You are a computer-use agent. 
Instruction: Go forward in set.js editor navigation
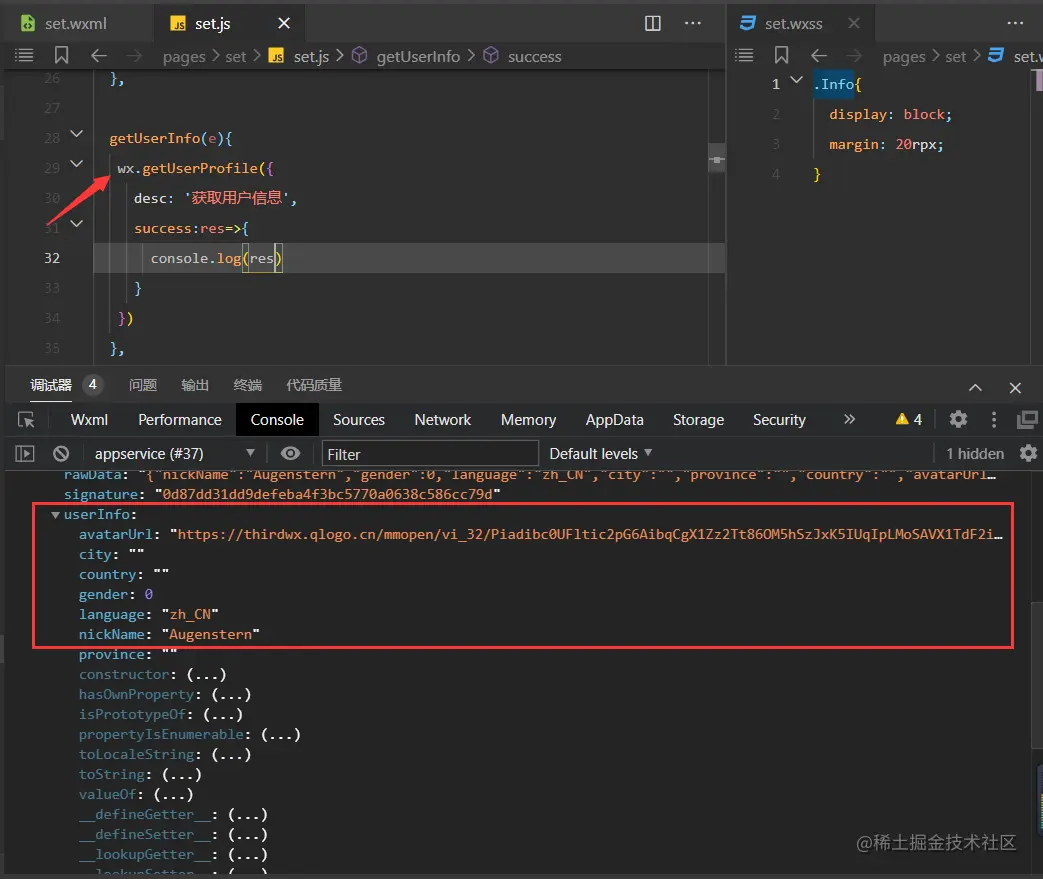(134, 56)
